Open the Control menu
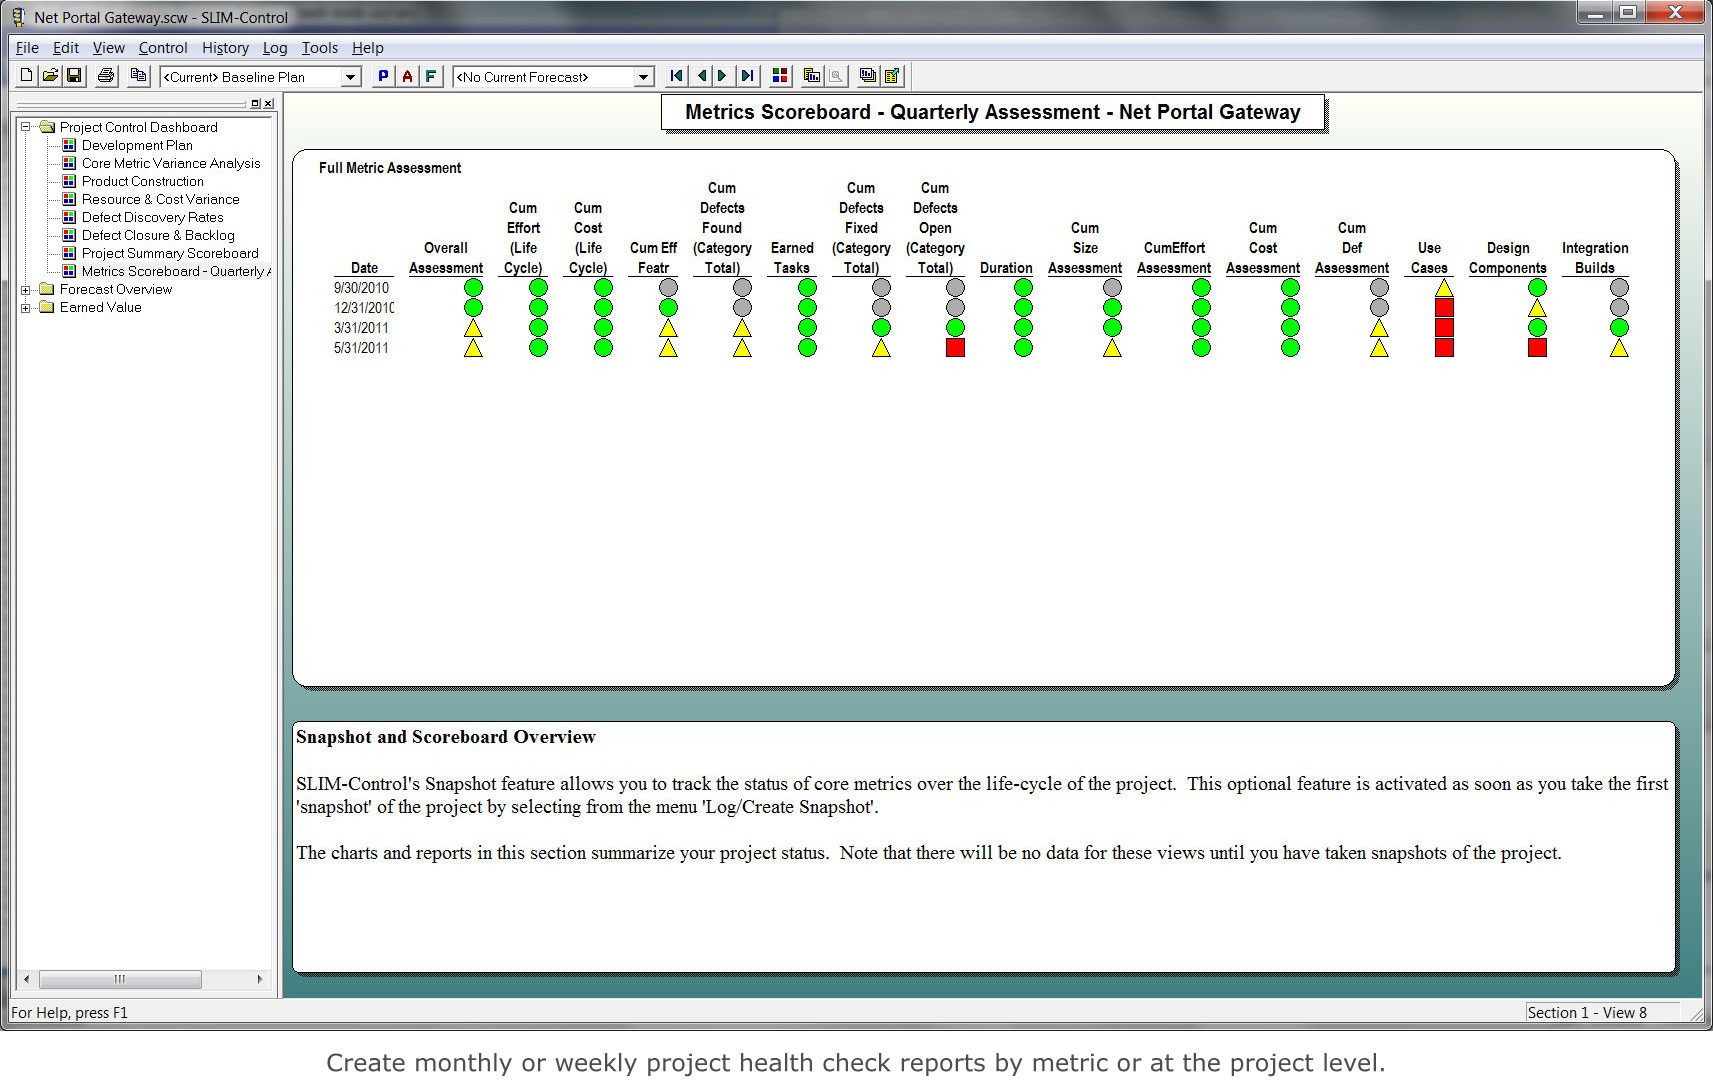 point(163,47)
